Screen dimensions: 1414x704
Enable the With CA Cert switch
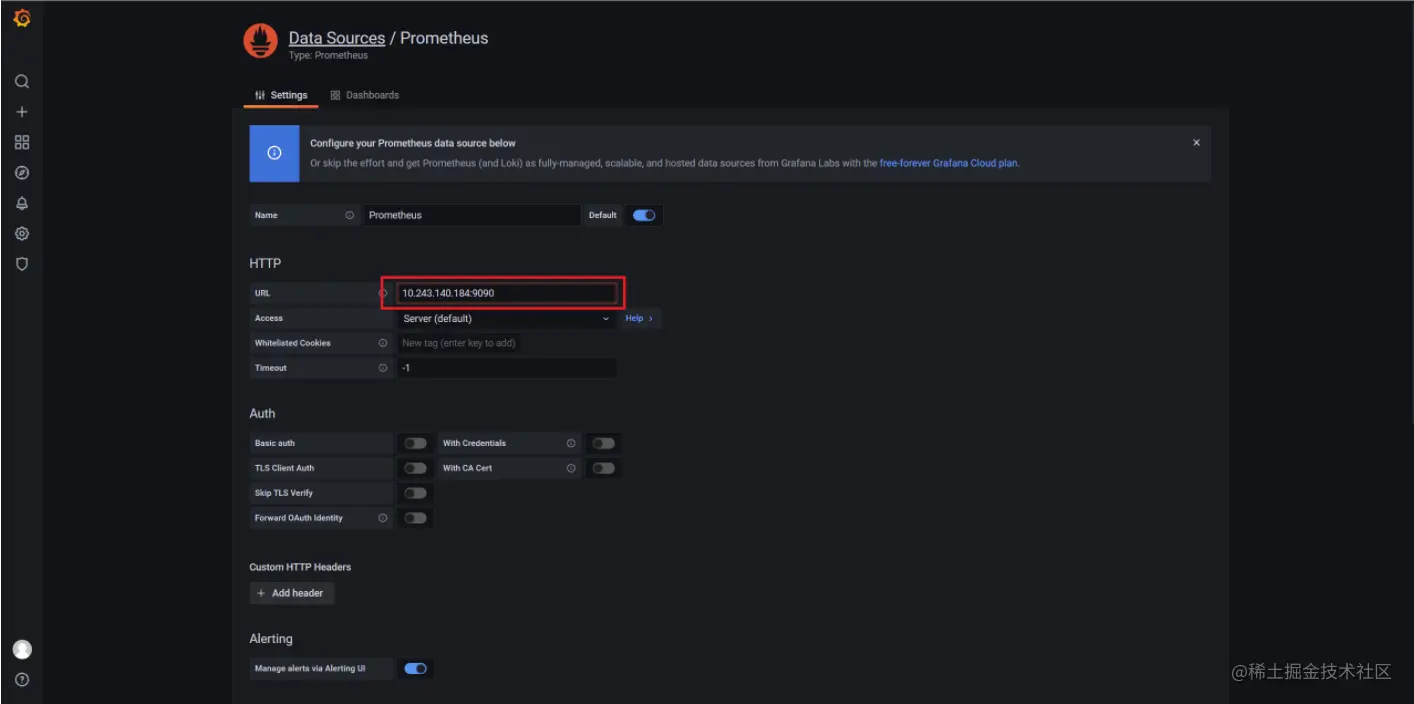pyautogui.click(x=603, y=468)
